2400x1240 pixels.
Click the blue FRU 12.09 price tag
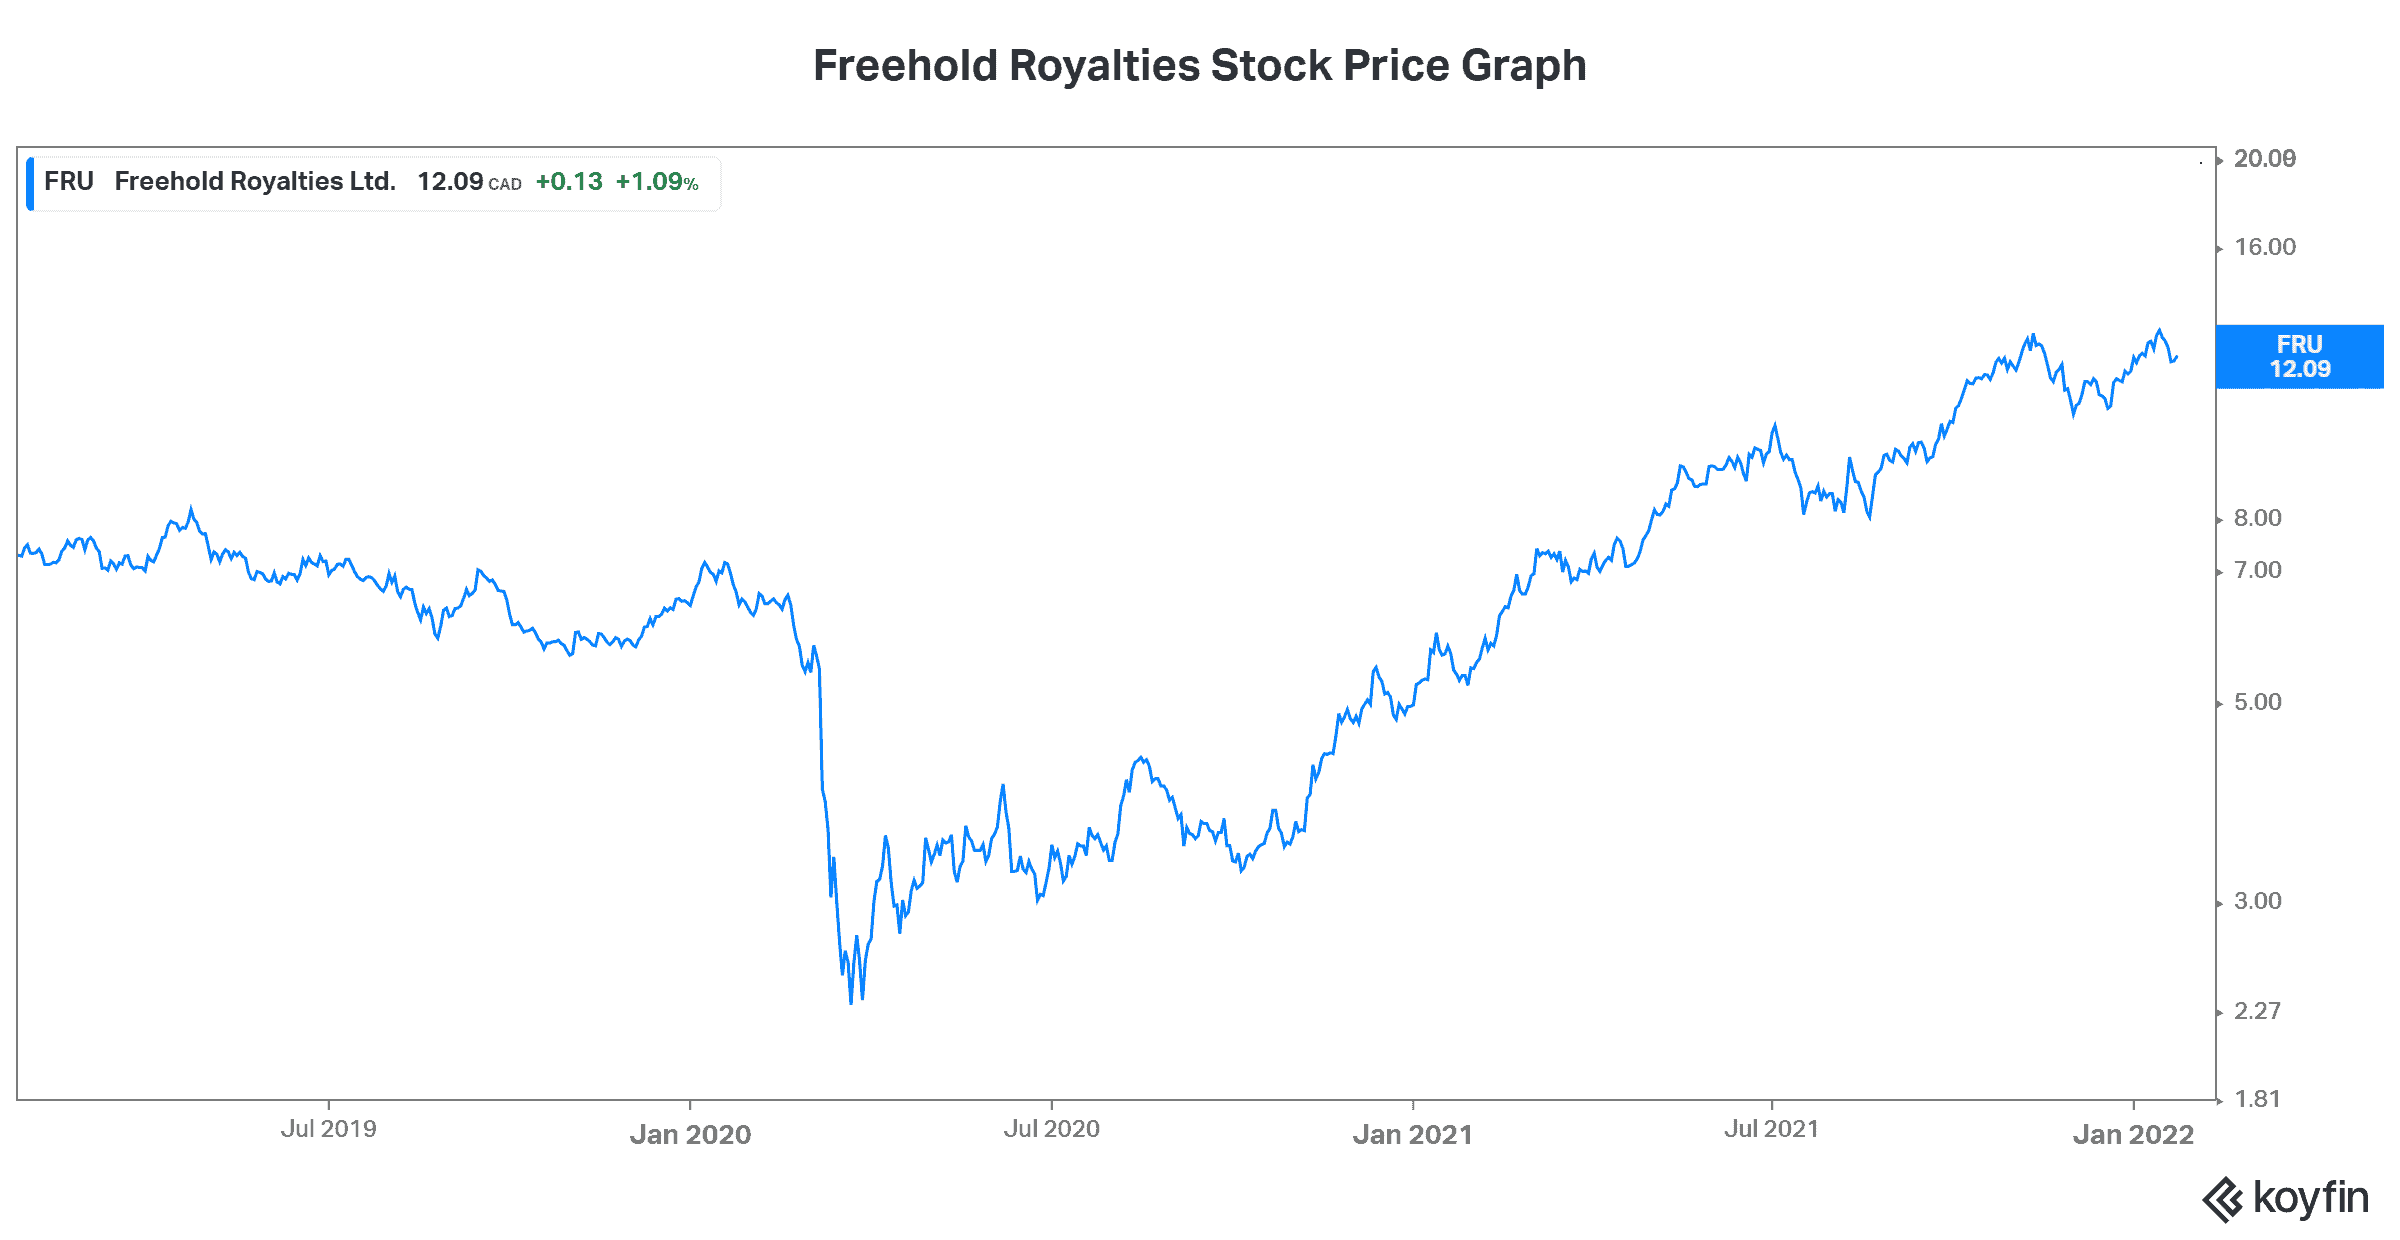[x=2299, y=356]
